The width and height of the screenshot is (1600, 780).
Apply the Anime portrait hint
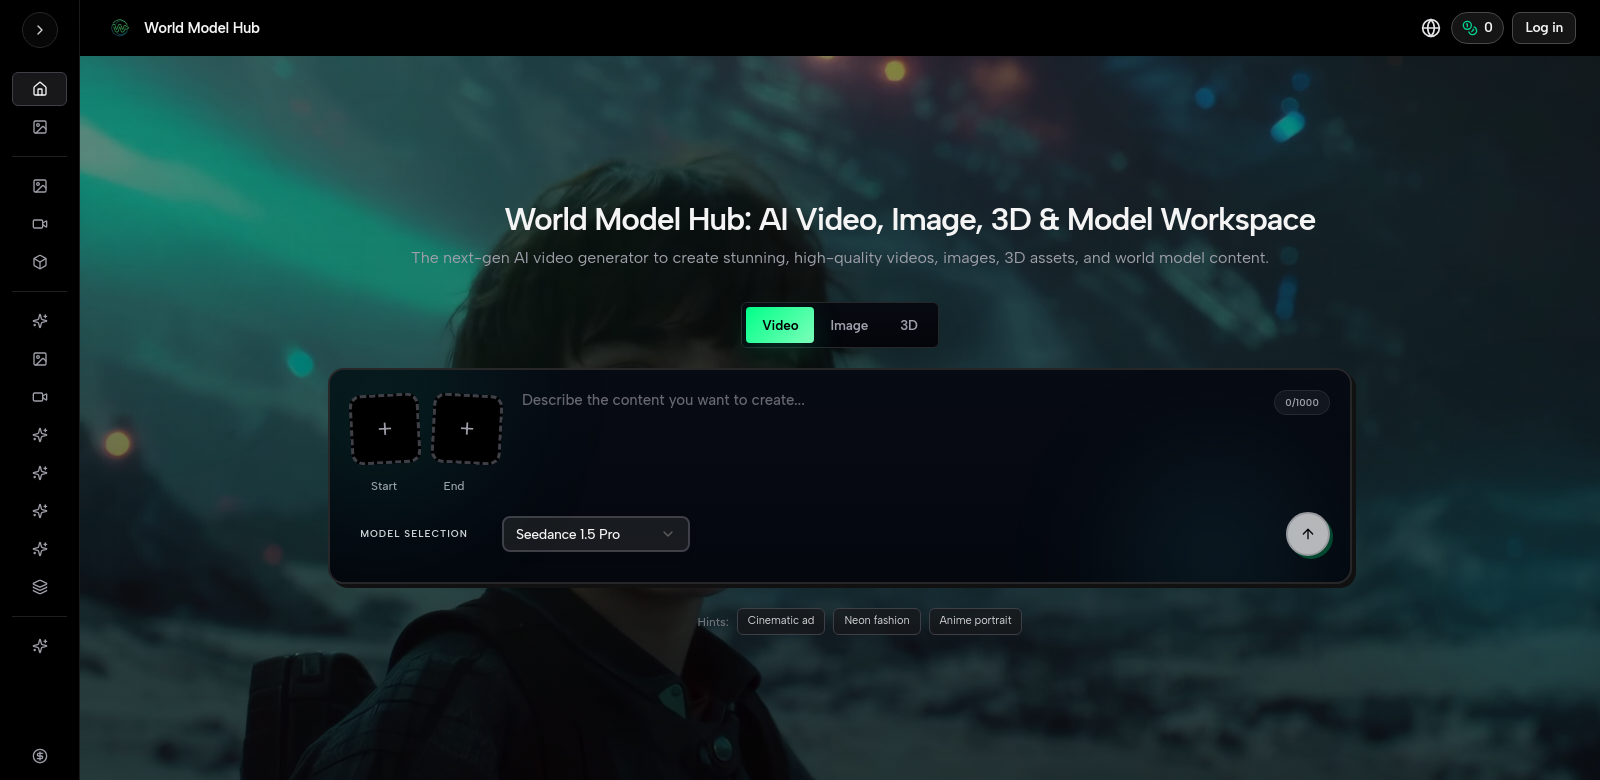click(975, 621)
